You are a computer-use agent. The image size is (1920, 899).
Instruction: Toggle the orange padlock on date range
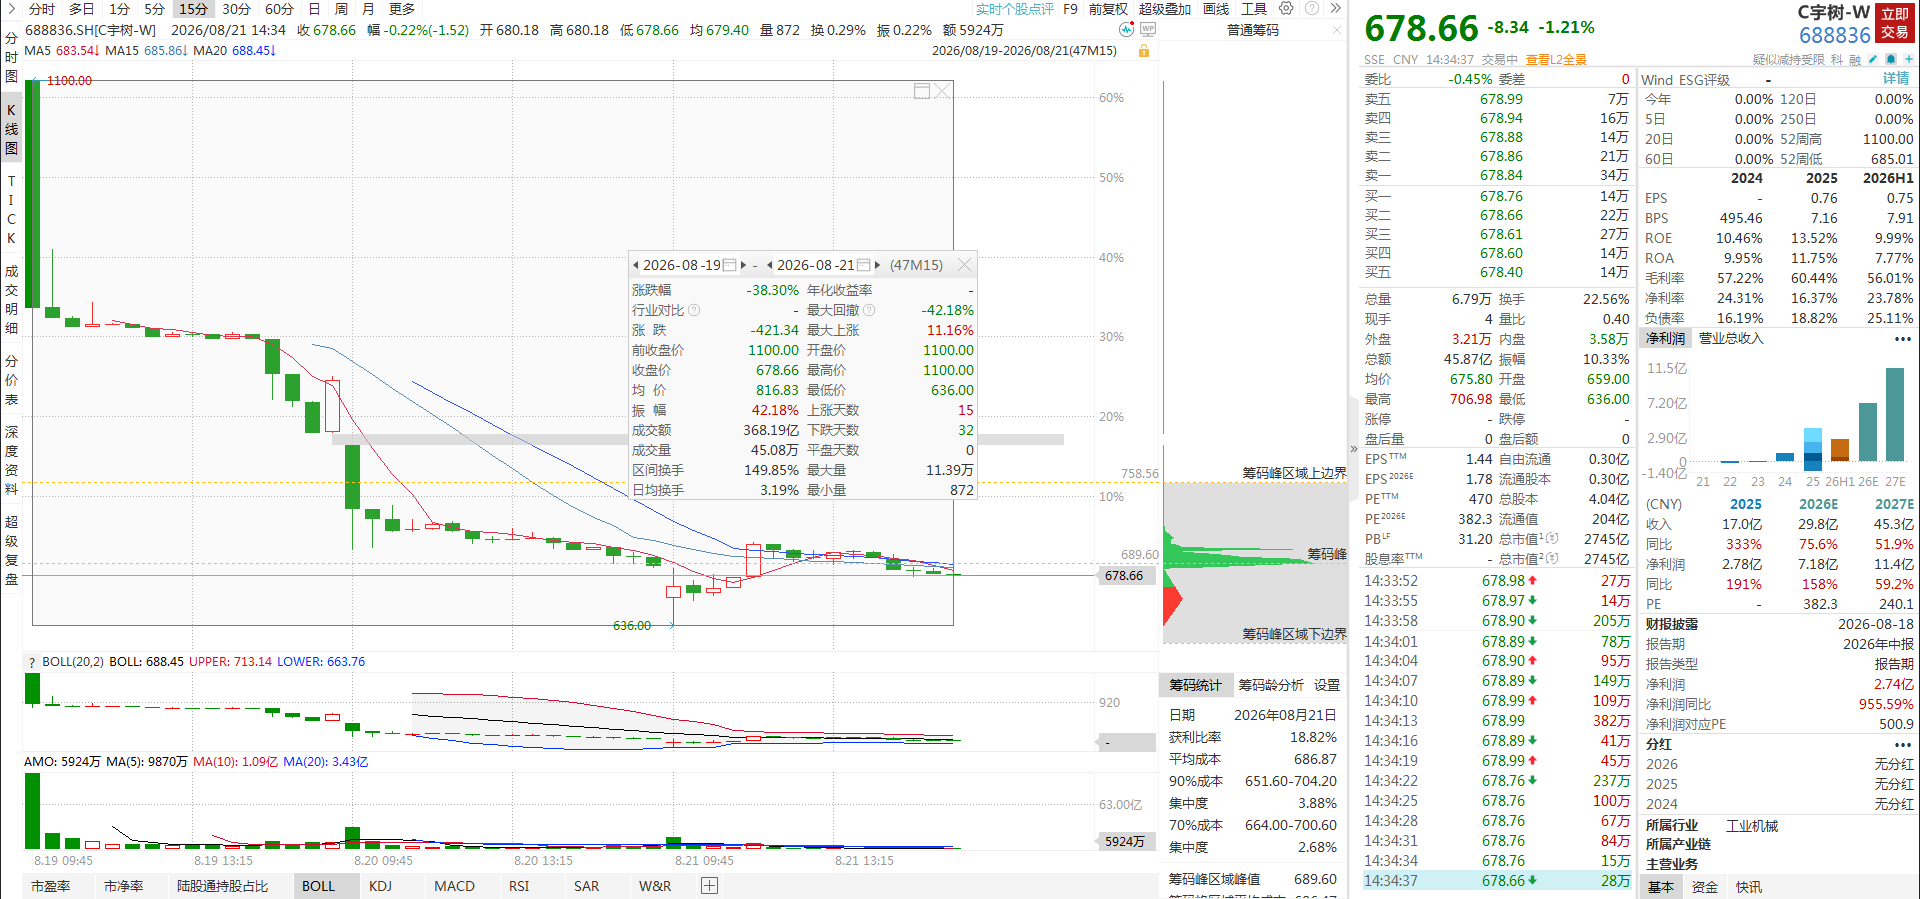(1143, 51)
